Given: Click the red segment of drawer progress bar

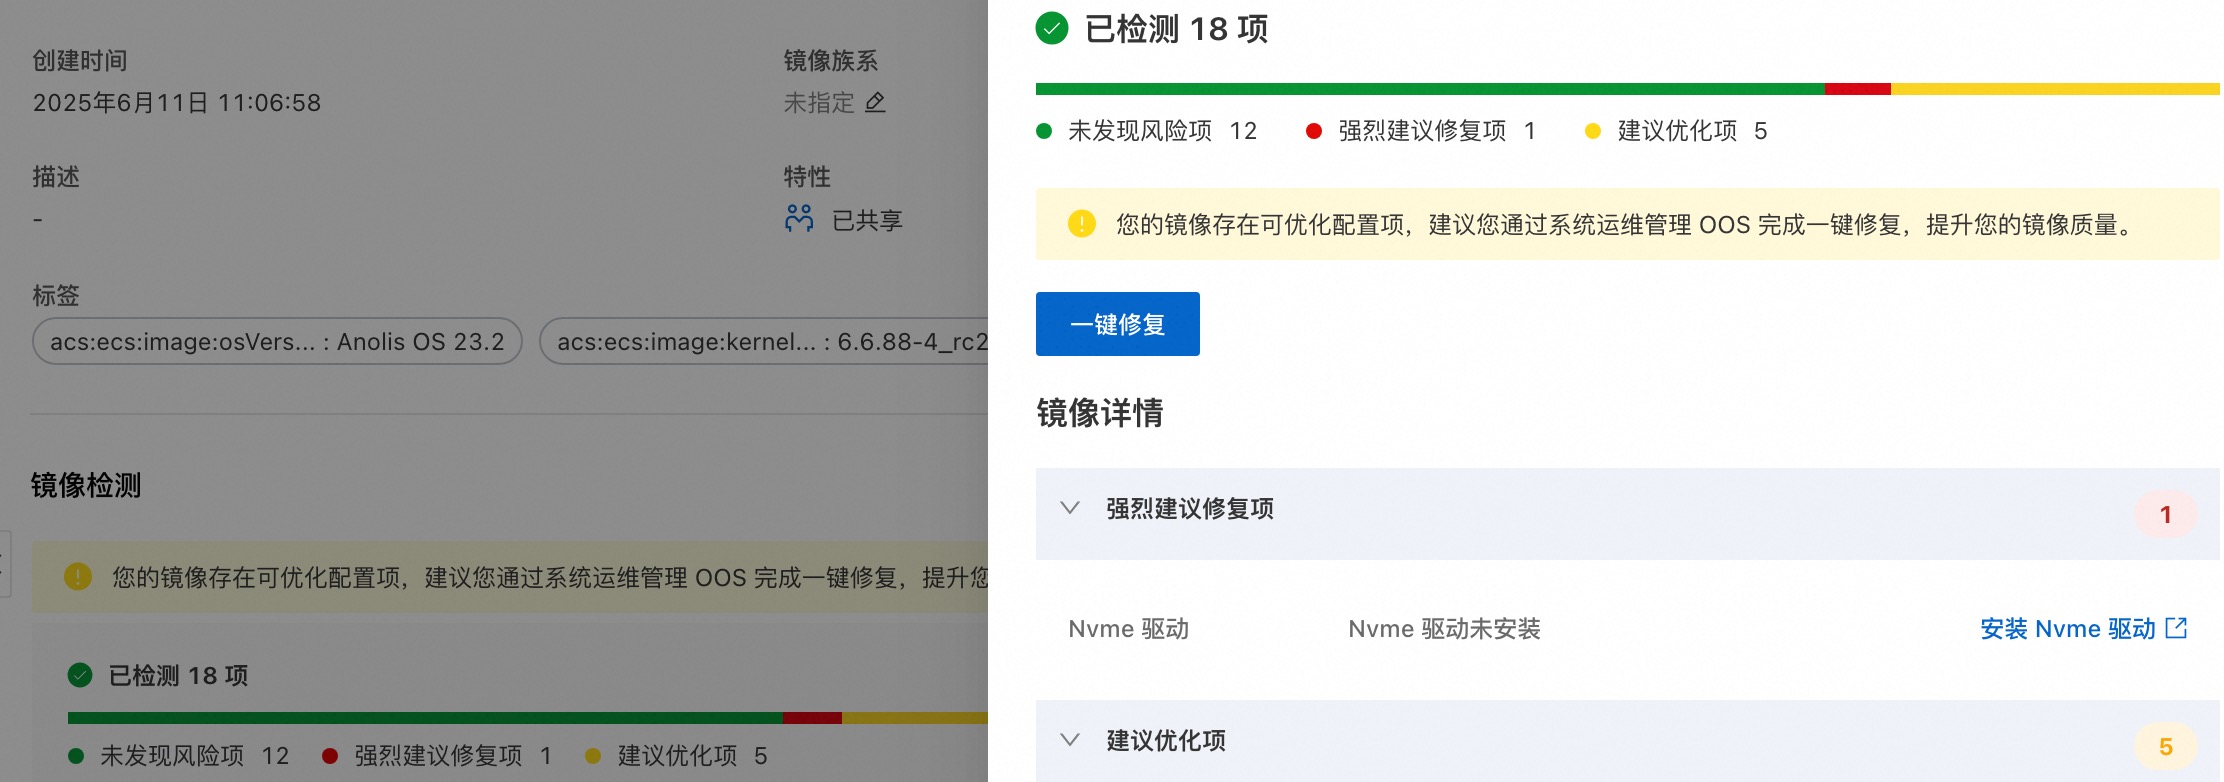Looking at the screenshot, I should coord(1857,89).
